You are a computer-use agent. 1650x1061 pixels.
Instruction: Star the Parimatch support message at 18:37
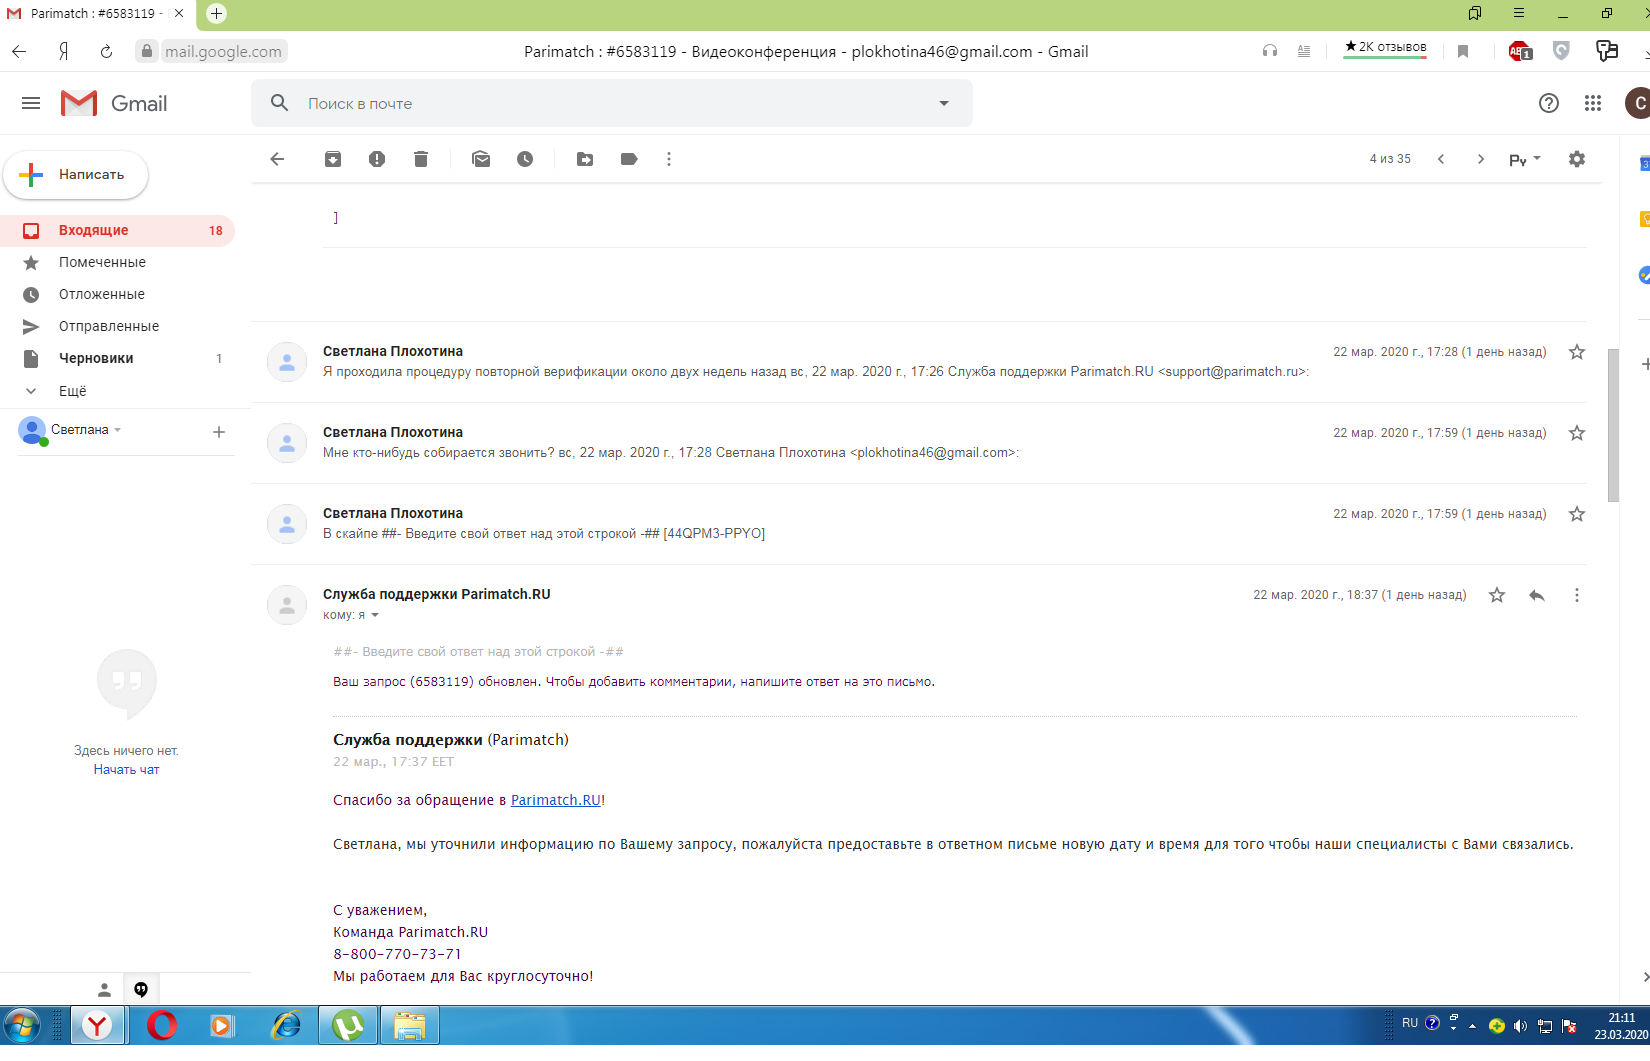pos(1497,595)
